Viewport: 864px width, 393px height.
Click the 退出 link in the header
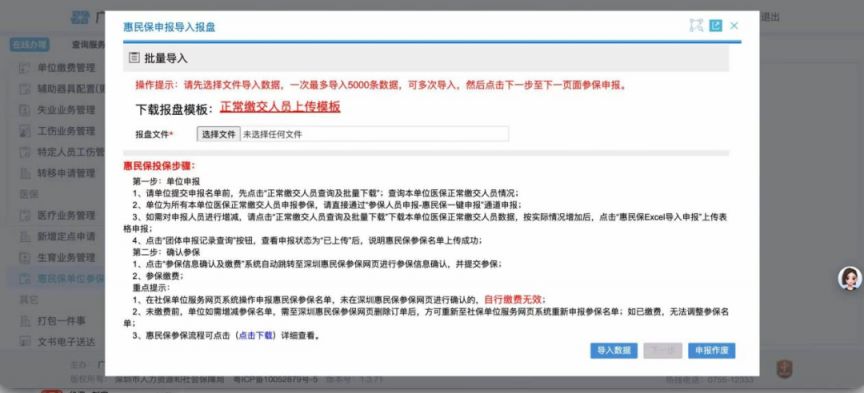coord(769,17)
